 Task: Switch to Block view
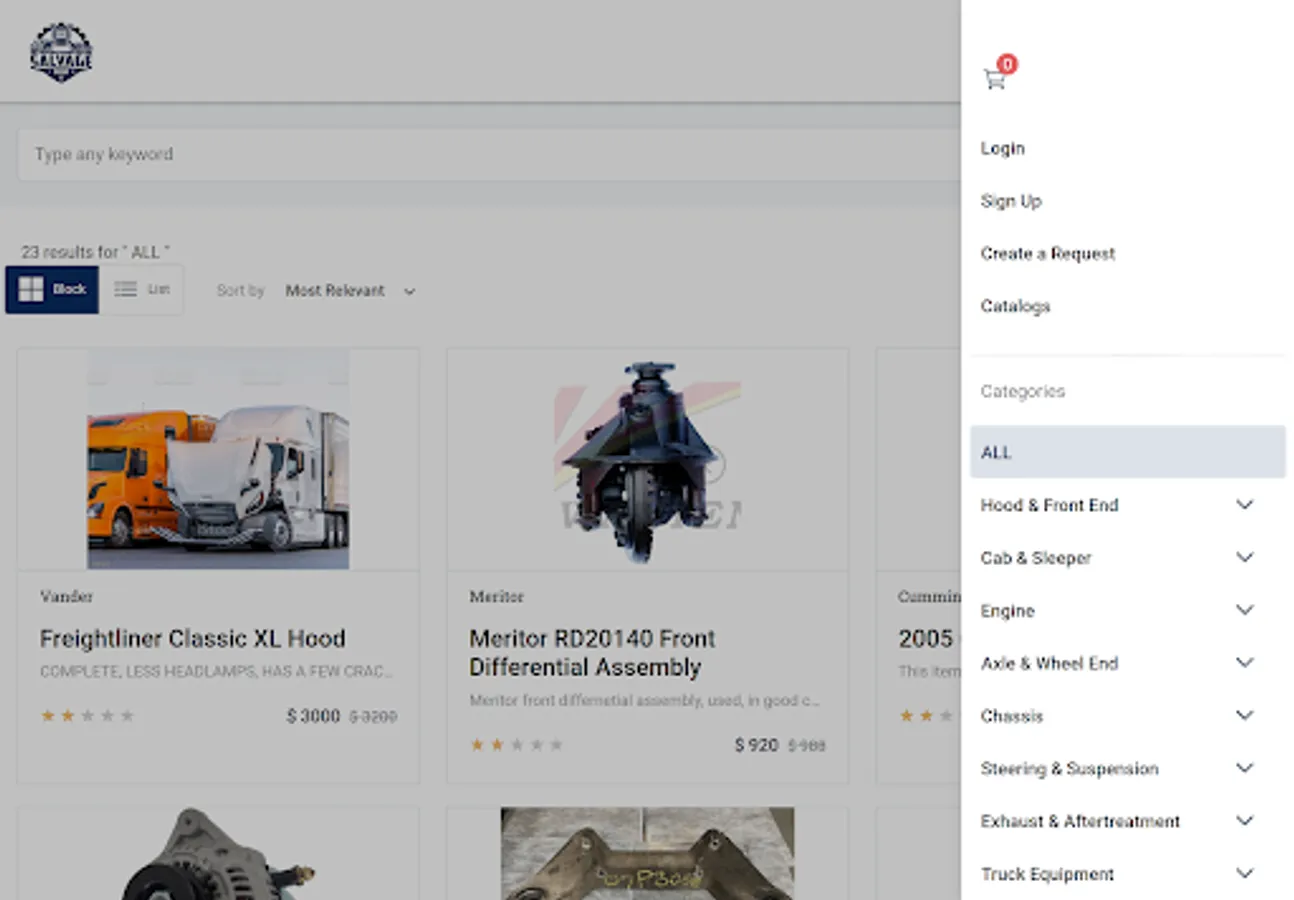[52, 290]
